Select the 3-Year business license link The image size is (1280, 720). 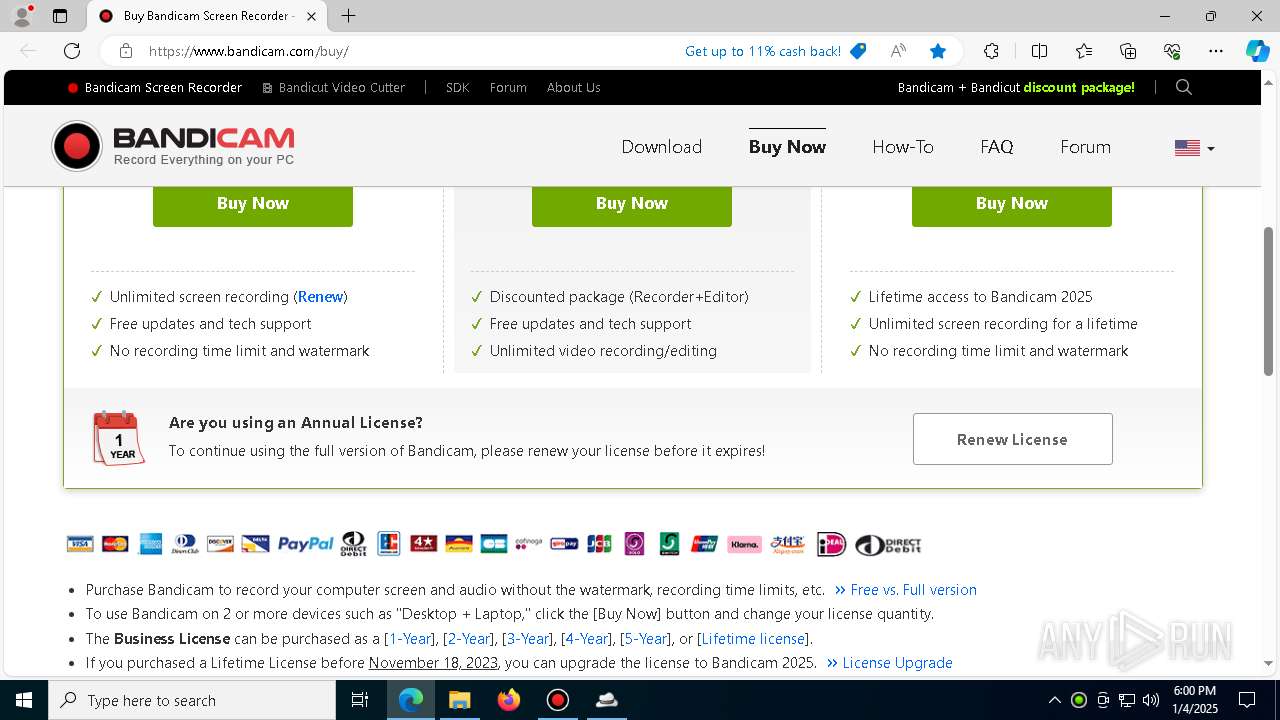528,639
